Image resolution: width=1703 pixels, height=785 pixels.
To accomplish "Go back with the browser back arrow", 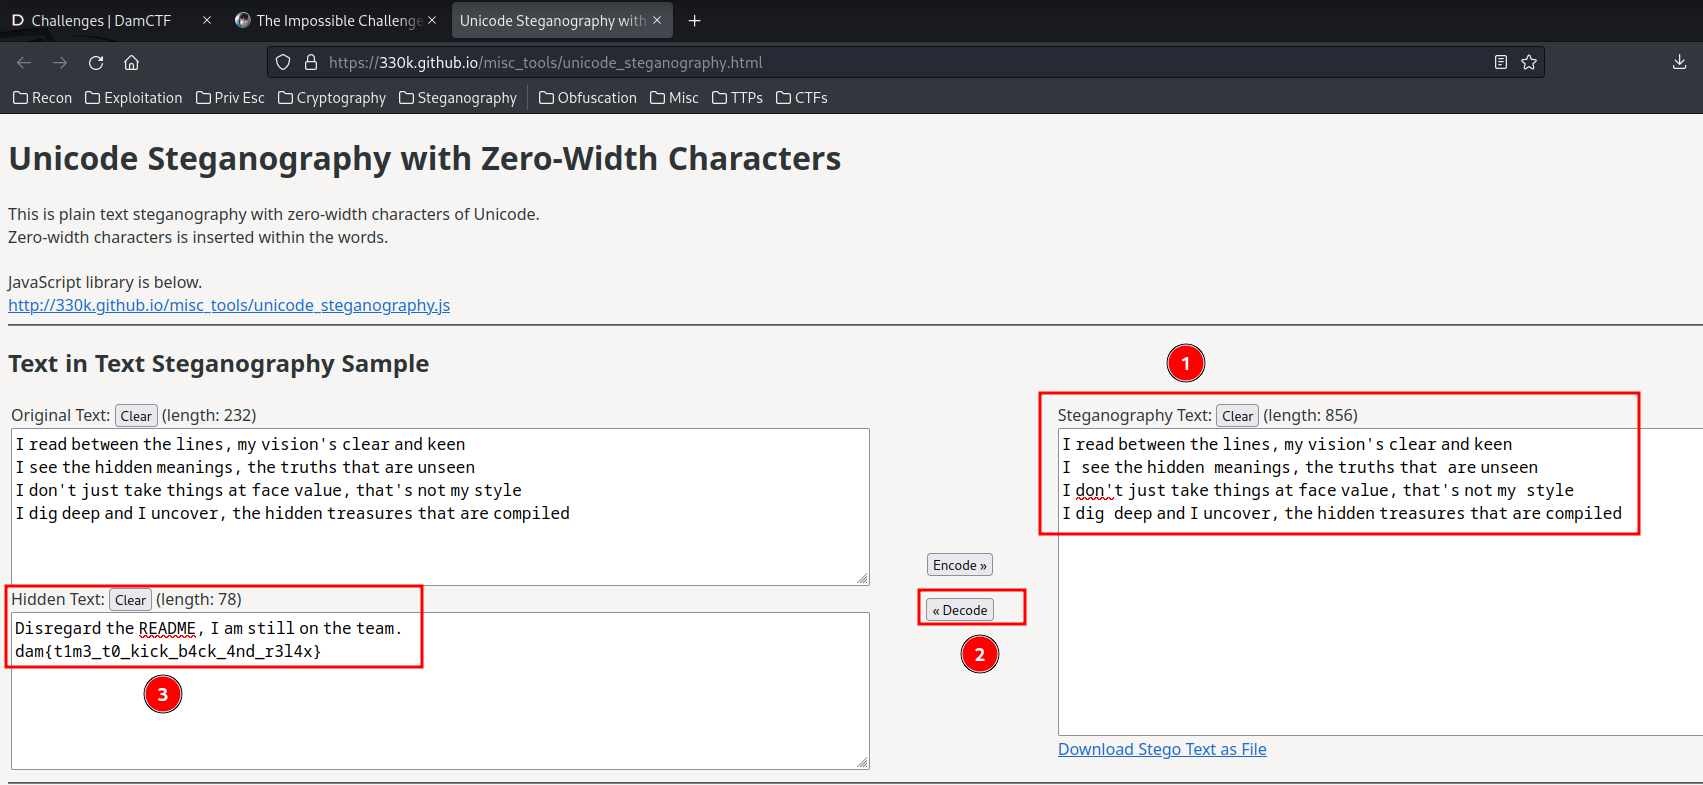I will point(24,62).
